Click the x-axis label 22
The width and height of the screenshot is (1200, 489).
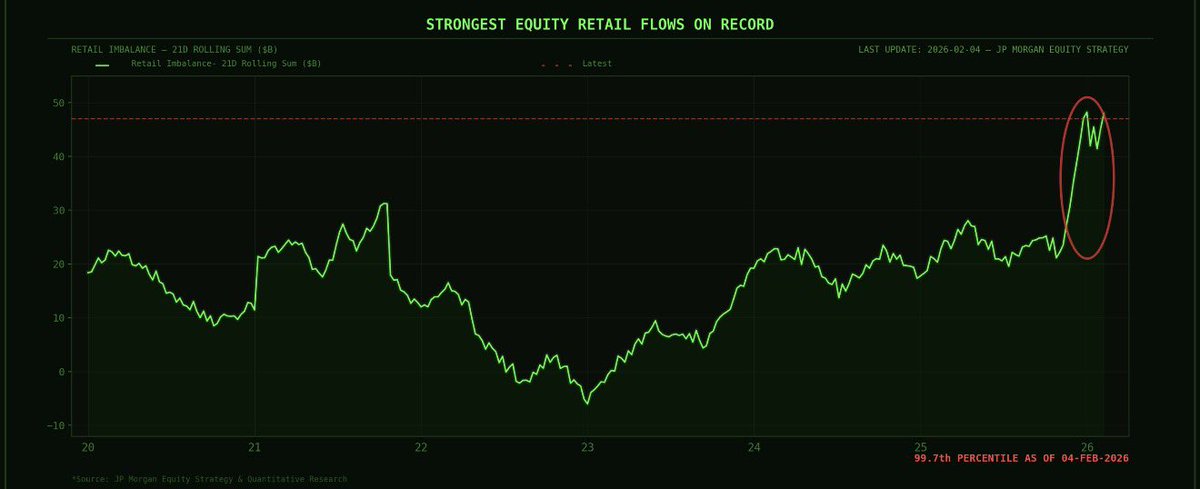[x=421, y=446]
